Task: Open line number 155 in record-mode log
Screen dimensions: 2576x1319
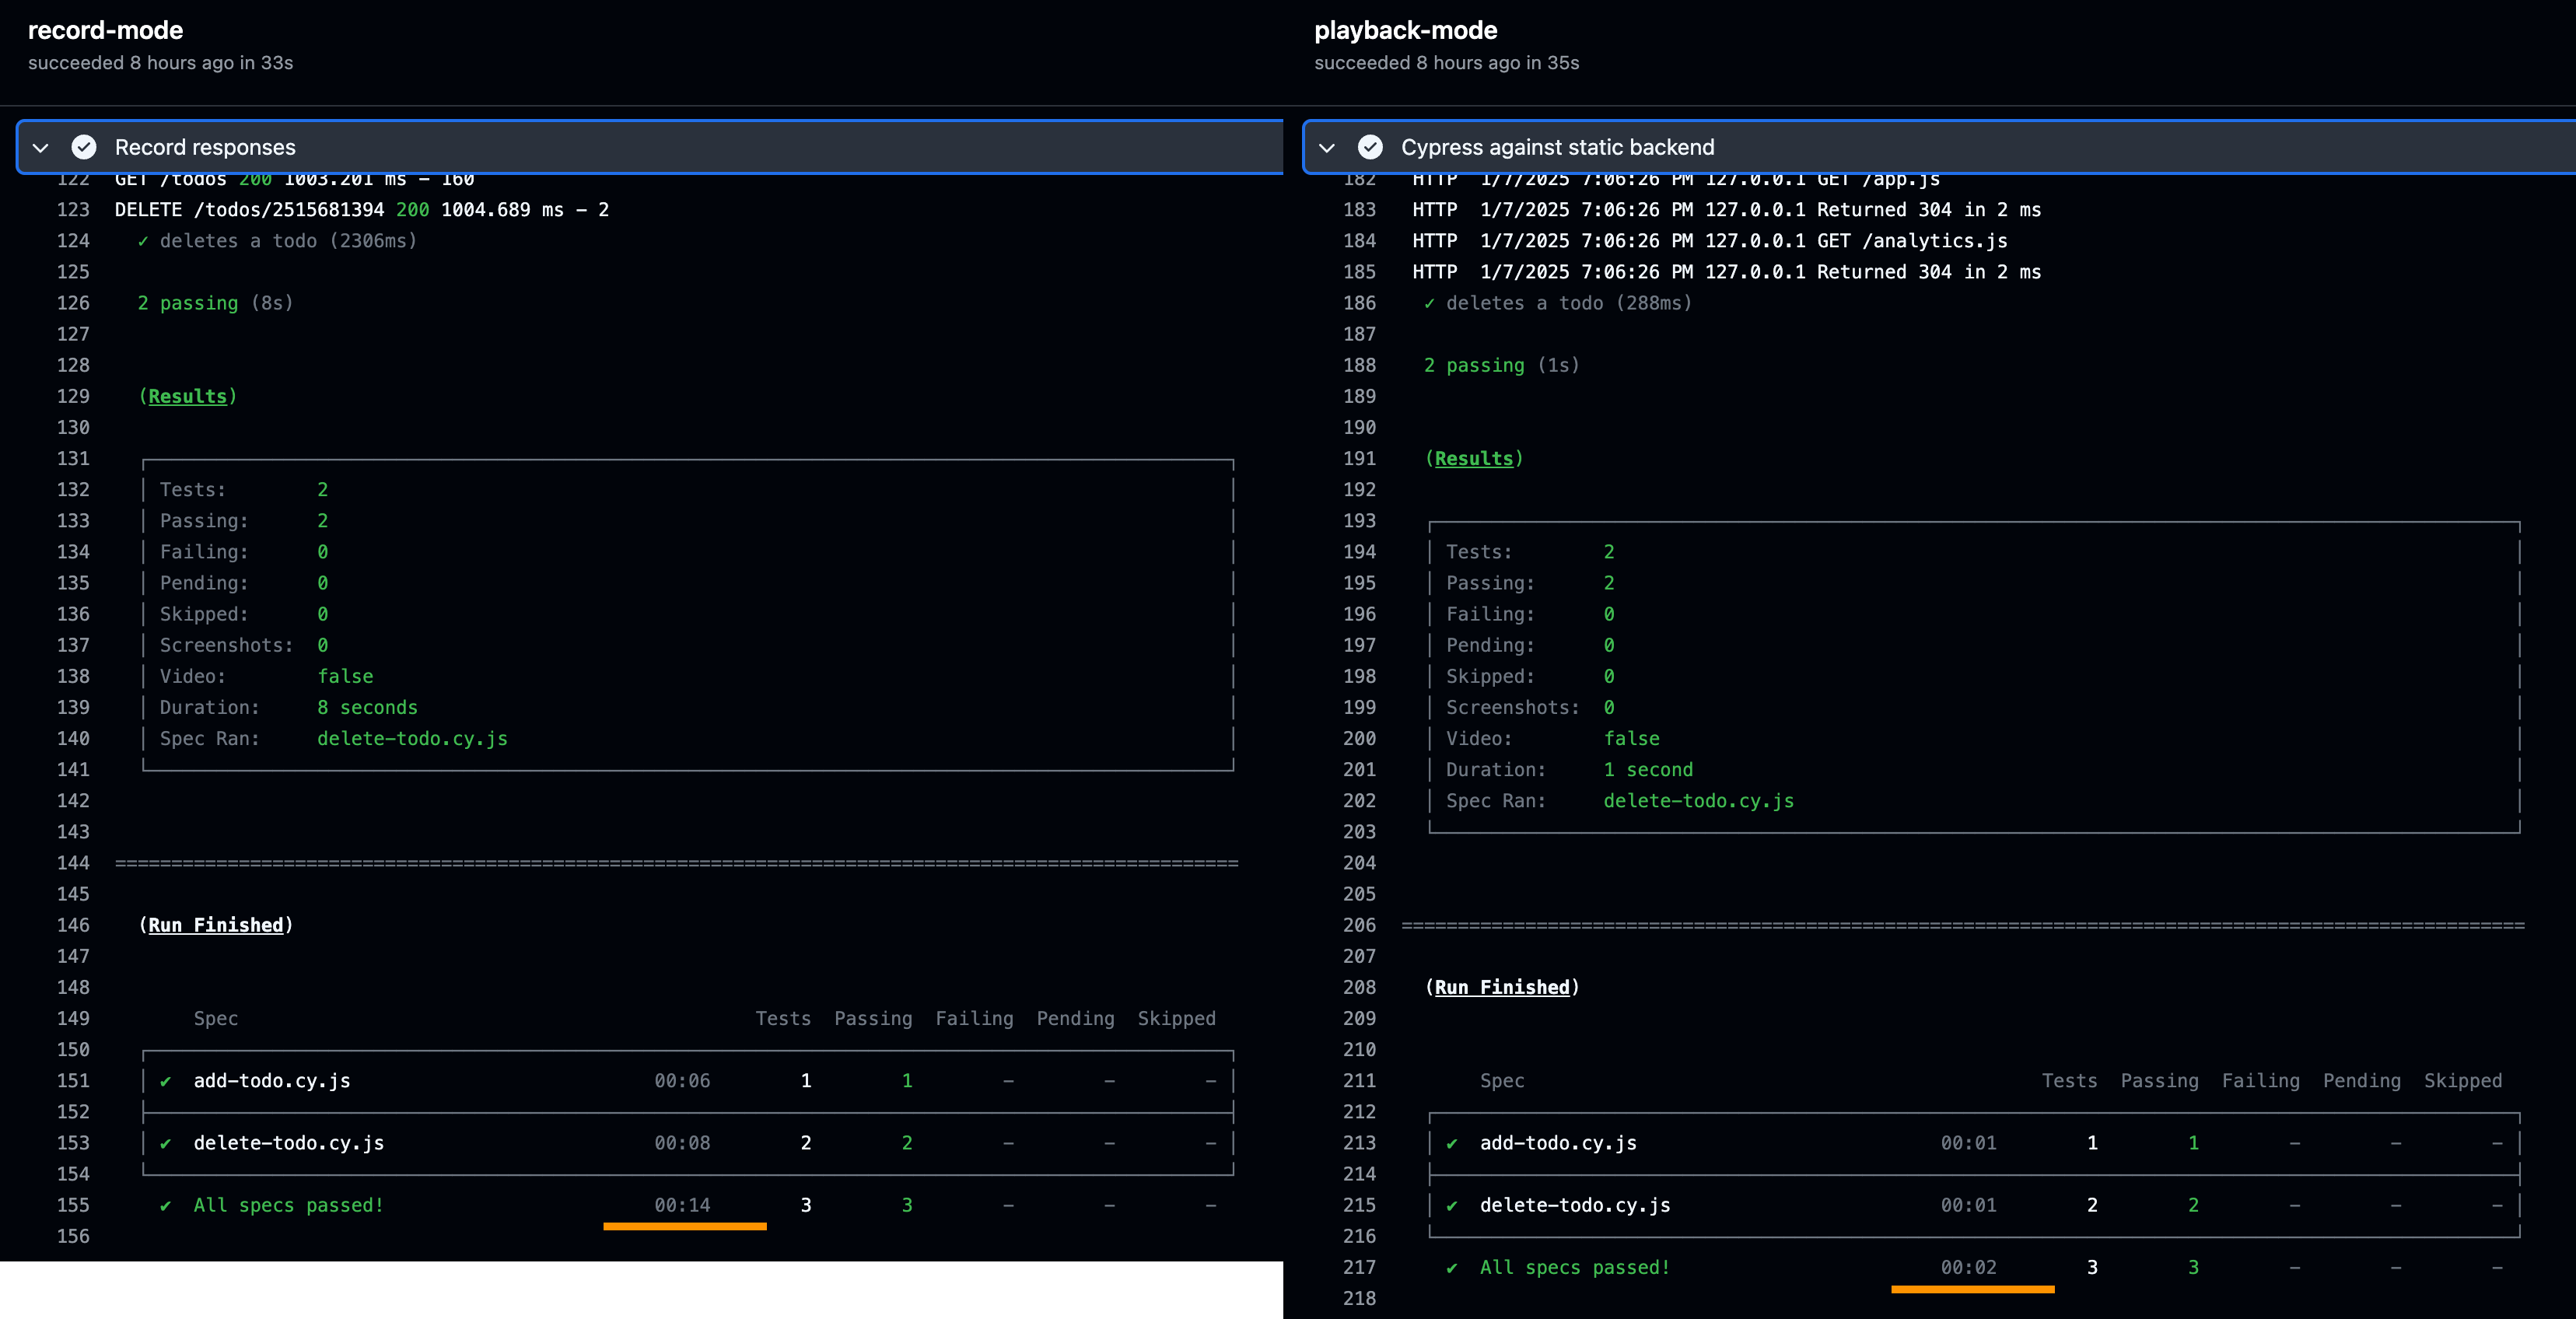Action: 73,1205
